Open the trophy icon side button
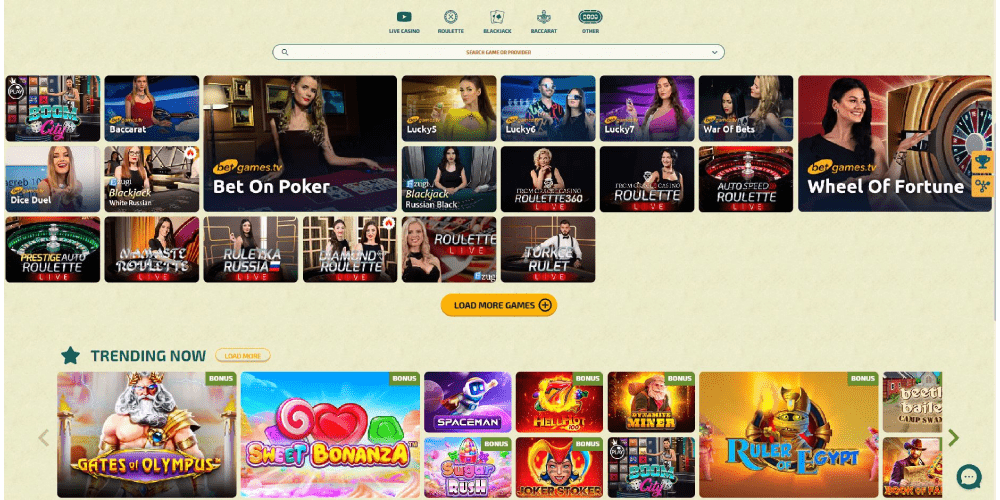Viewport: 1000px width, 500px height. (983, 162)
